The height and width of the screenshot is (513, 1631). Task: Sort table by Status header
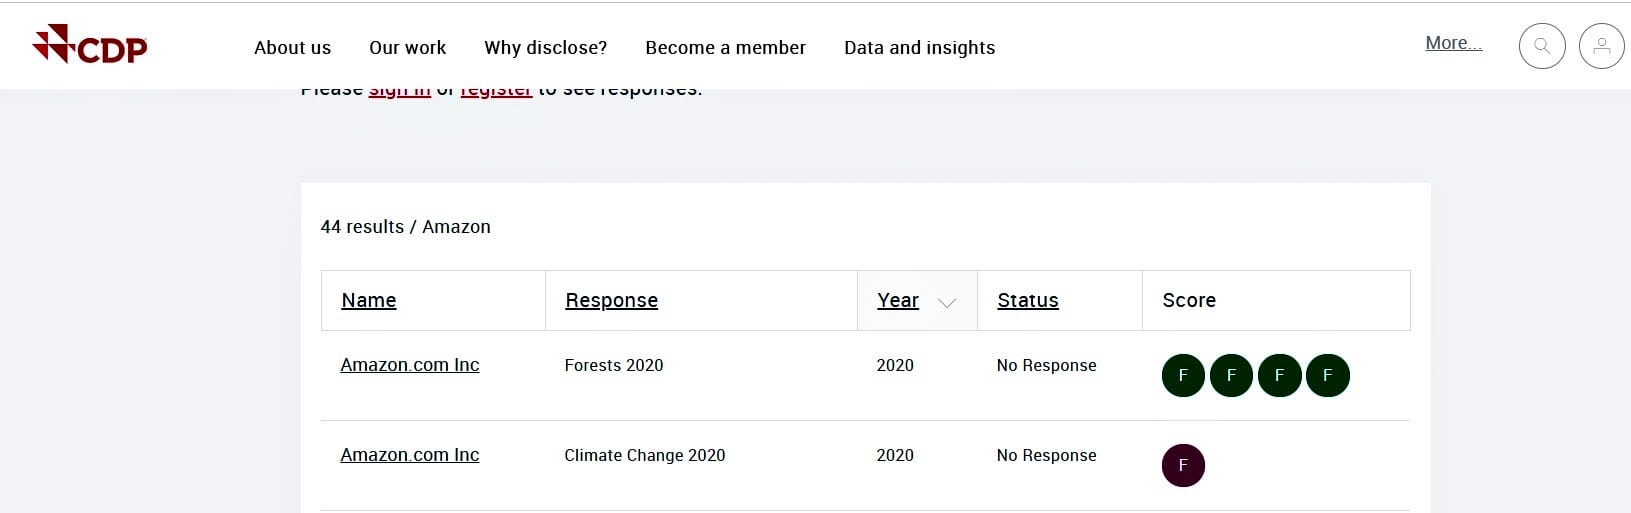[x=1027, y=300]
